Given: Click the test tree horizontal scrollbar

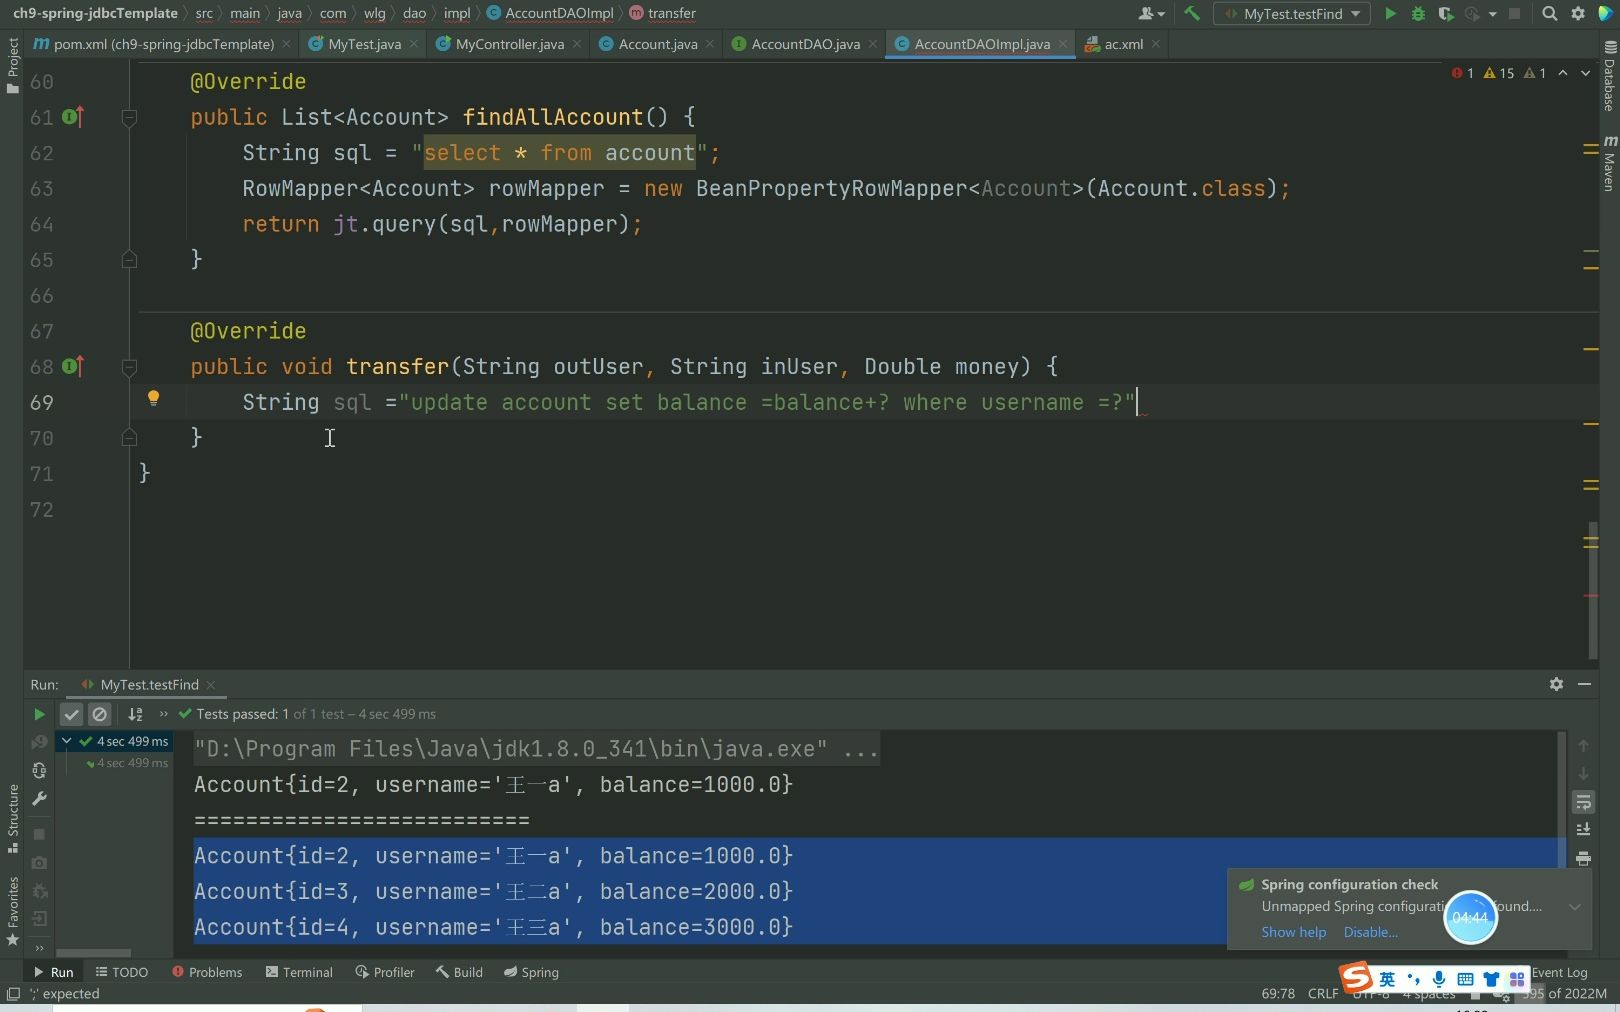Looking at the screenshot, I should [x=93, y=953].
